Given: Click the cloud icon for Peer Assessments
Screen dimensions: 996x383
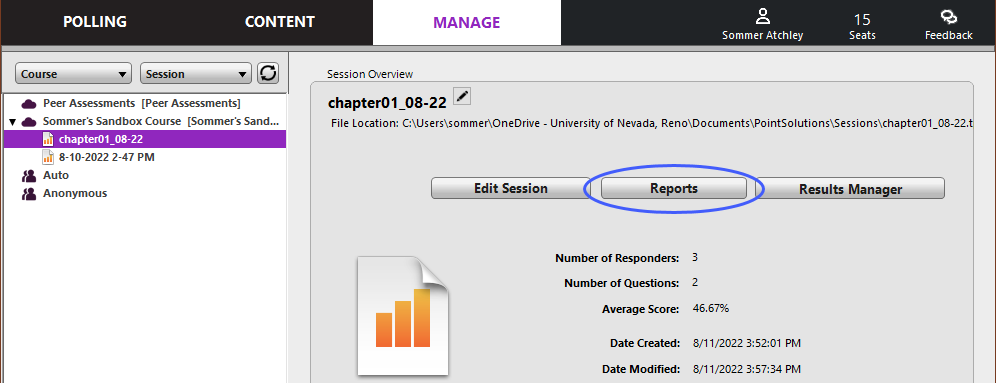Looking at the screenshot, I should click(x=29, y=104).
